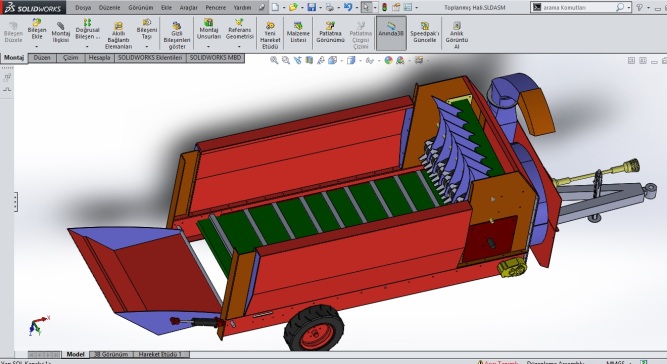
Task: Click the Save icon
Action: pos(312,7)
